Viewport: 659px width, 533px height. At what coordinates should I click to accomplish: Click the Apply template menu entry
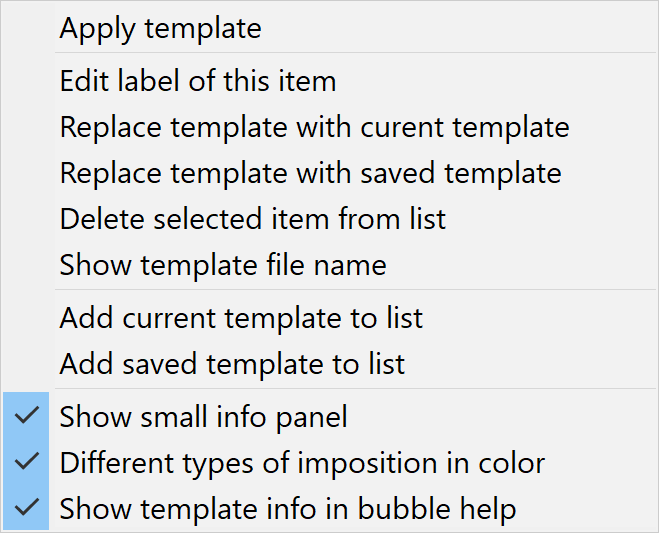(x=160, y=28)
